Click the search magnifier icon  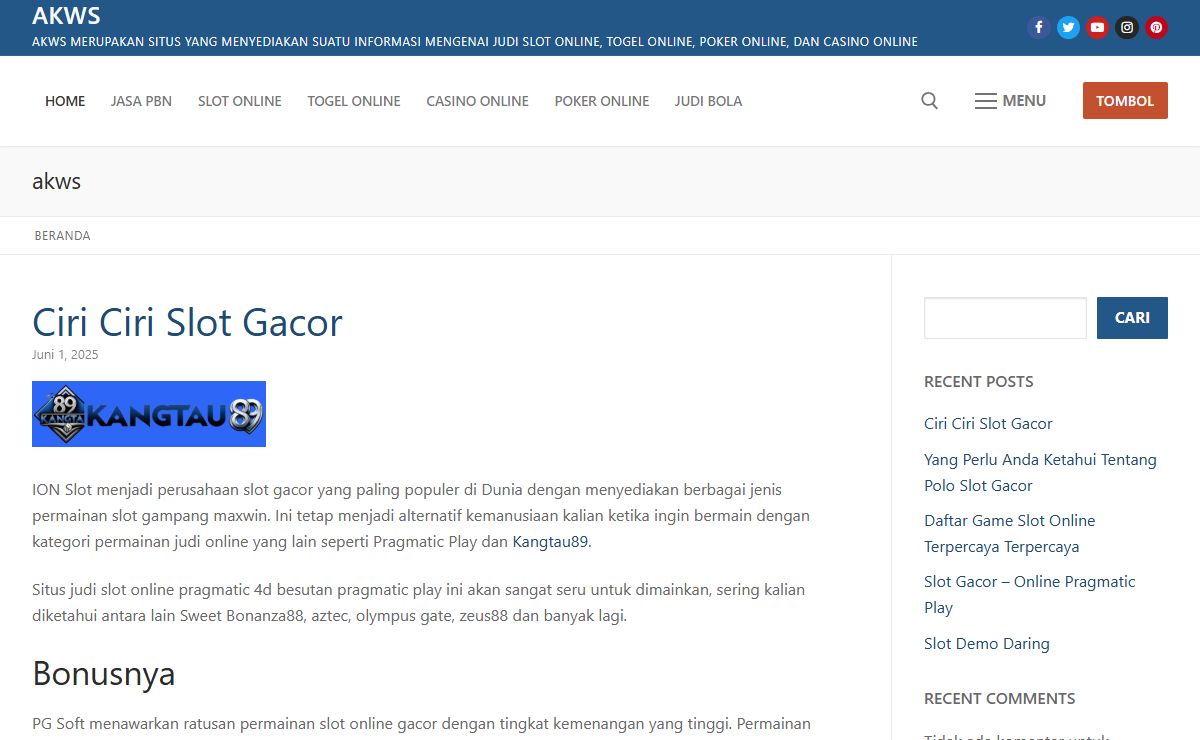coord(929,101)
